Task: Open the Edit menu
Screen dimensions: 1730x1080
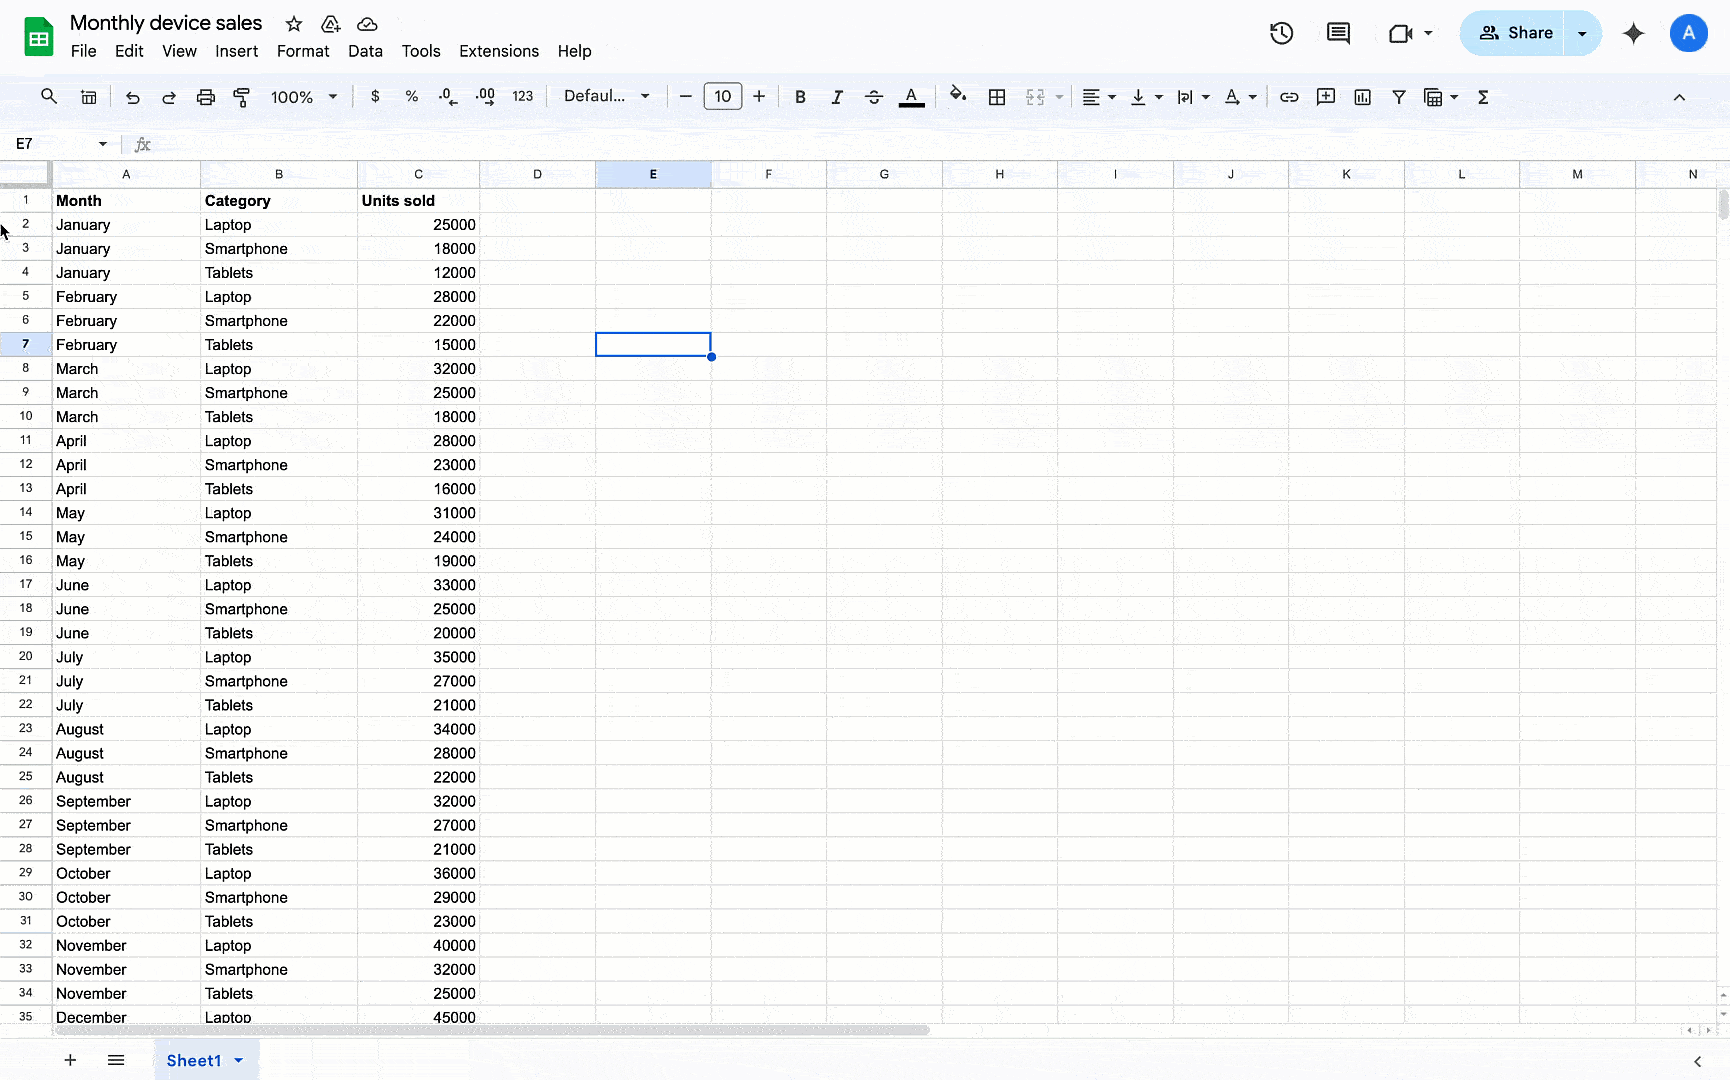Action: [x=129, y=51]
